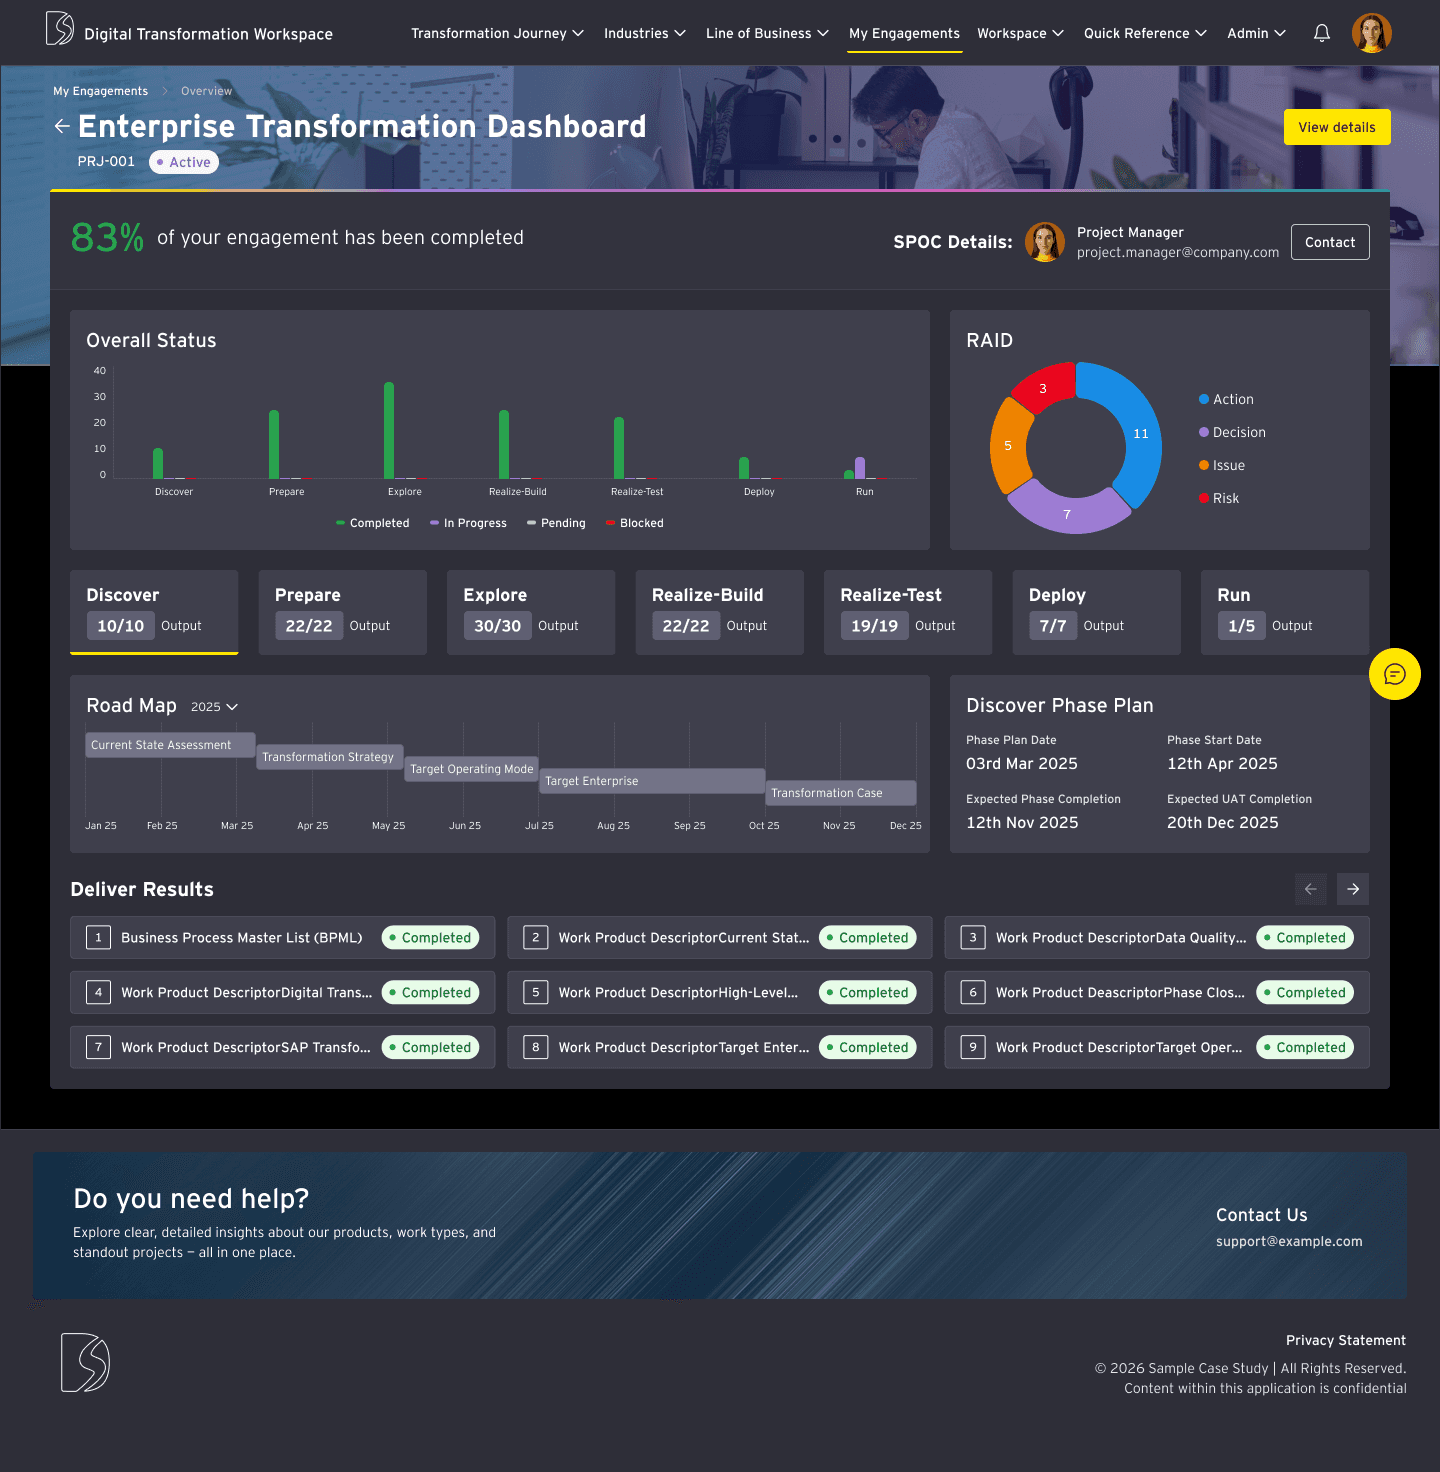
Task: Select the My Engagements nav tab
Action: tap(904, 33)
